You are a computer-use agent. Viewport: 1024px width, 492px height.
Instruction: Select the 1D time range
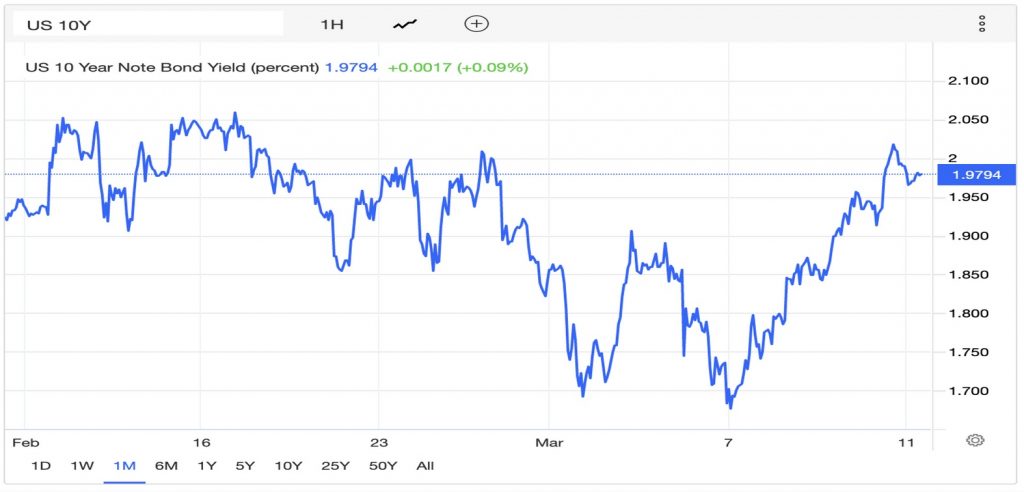[42, 465]
